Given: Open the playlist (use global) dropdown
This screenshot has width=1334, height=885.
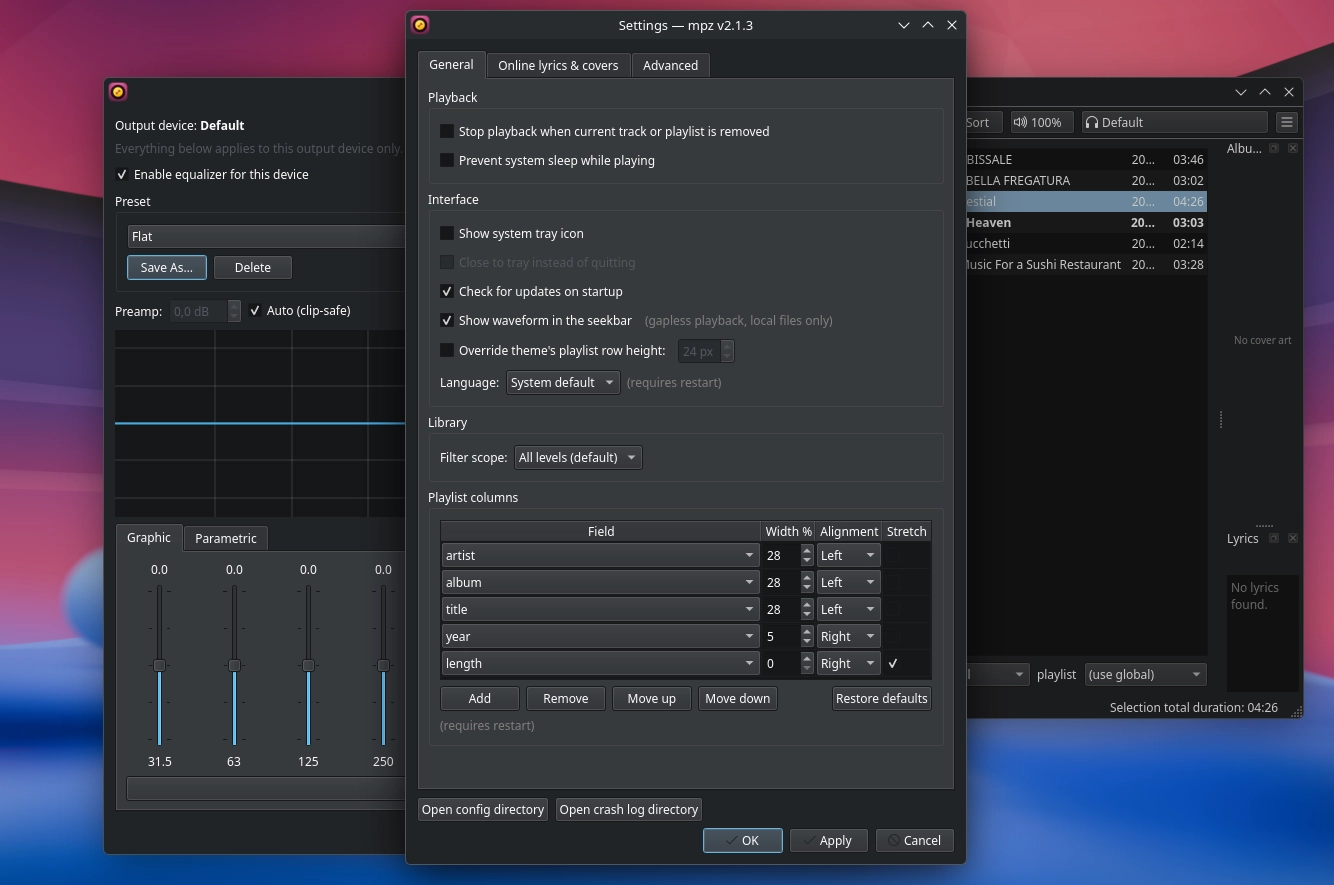Looking at the screenshot, I should tap(1145, 674).
